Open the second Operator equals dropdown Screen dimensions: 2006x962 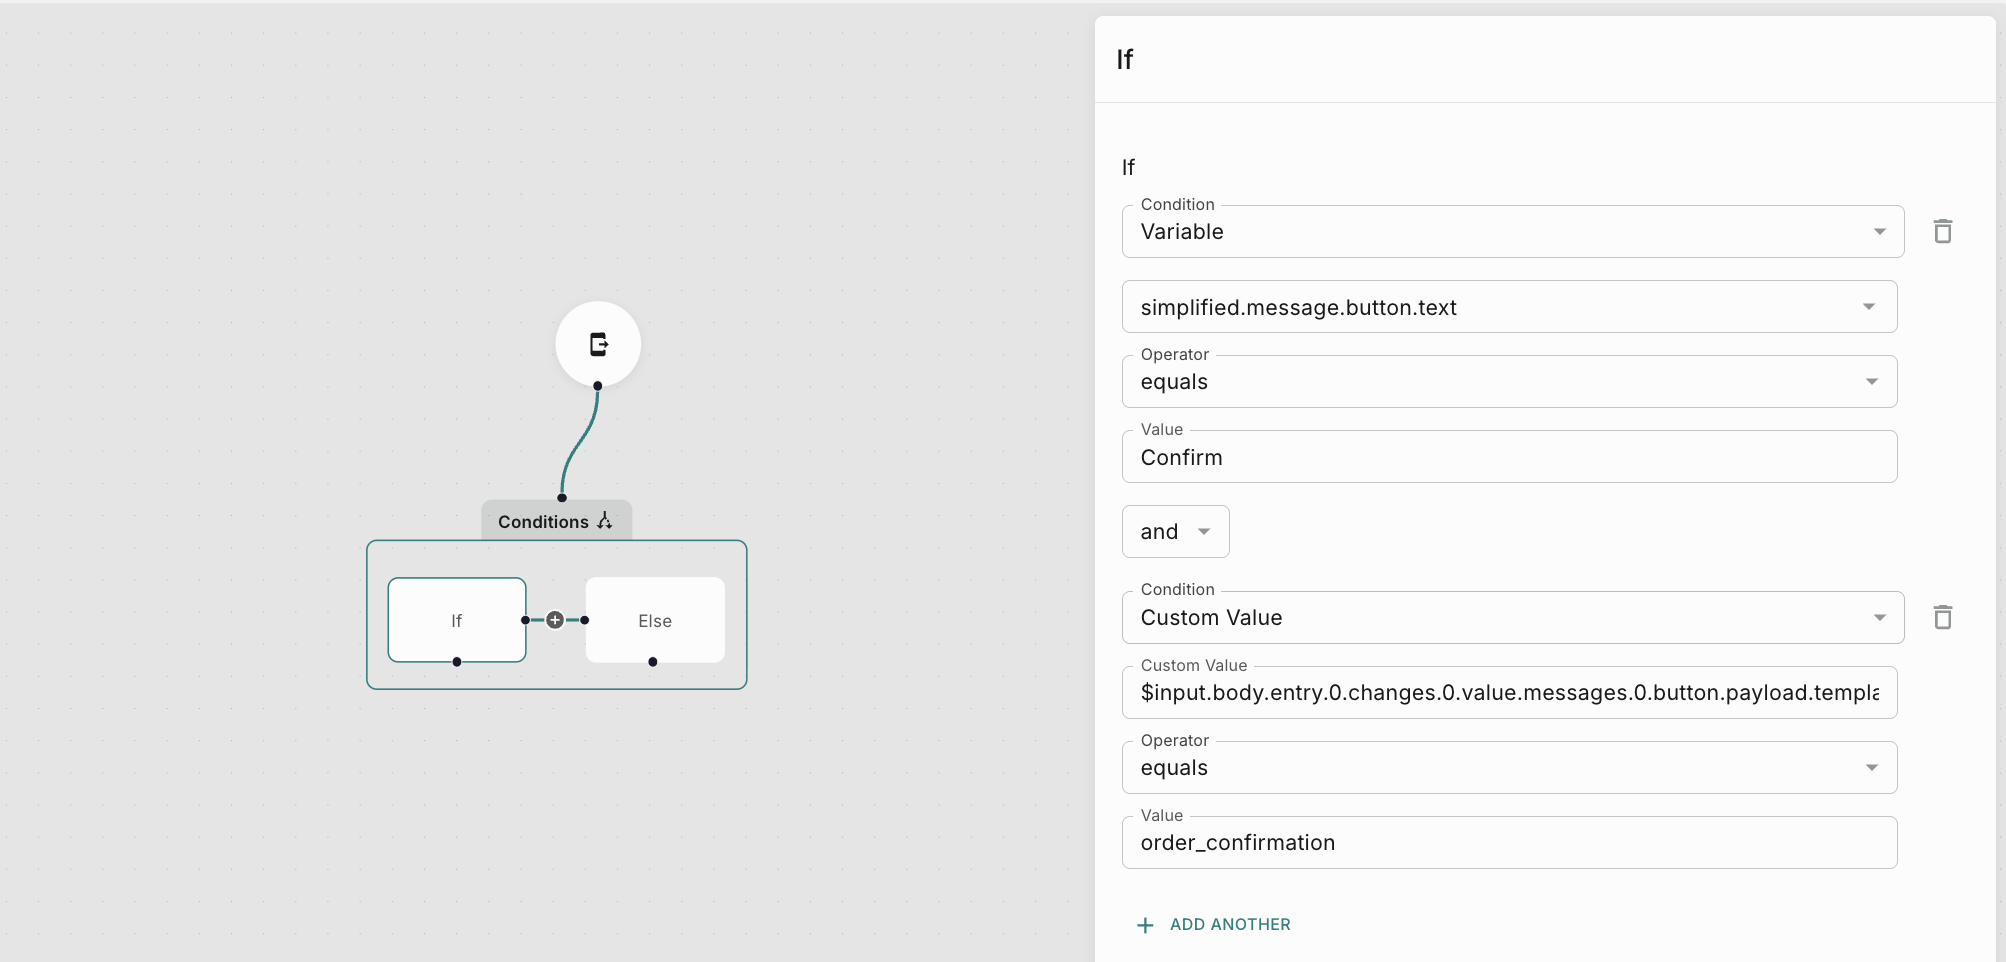(1508, 768)
